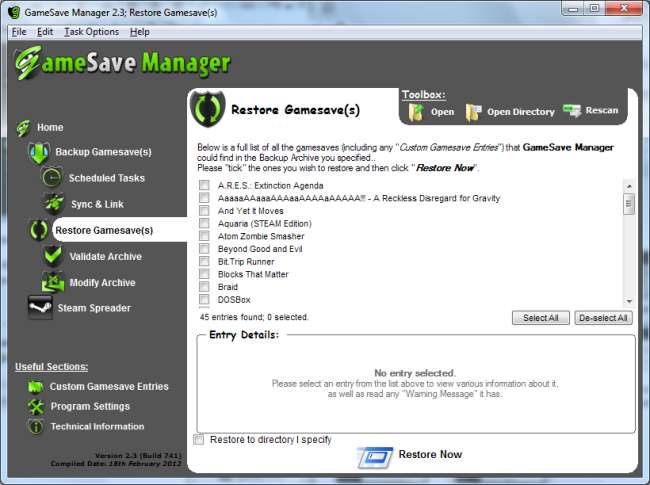The image size is (650, 485).
Task: Go to Home section
Action: point(50,127)
